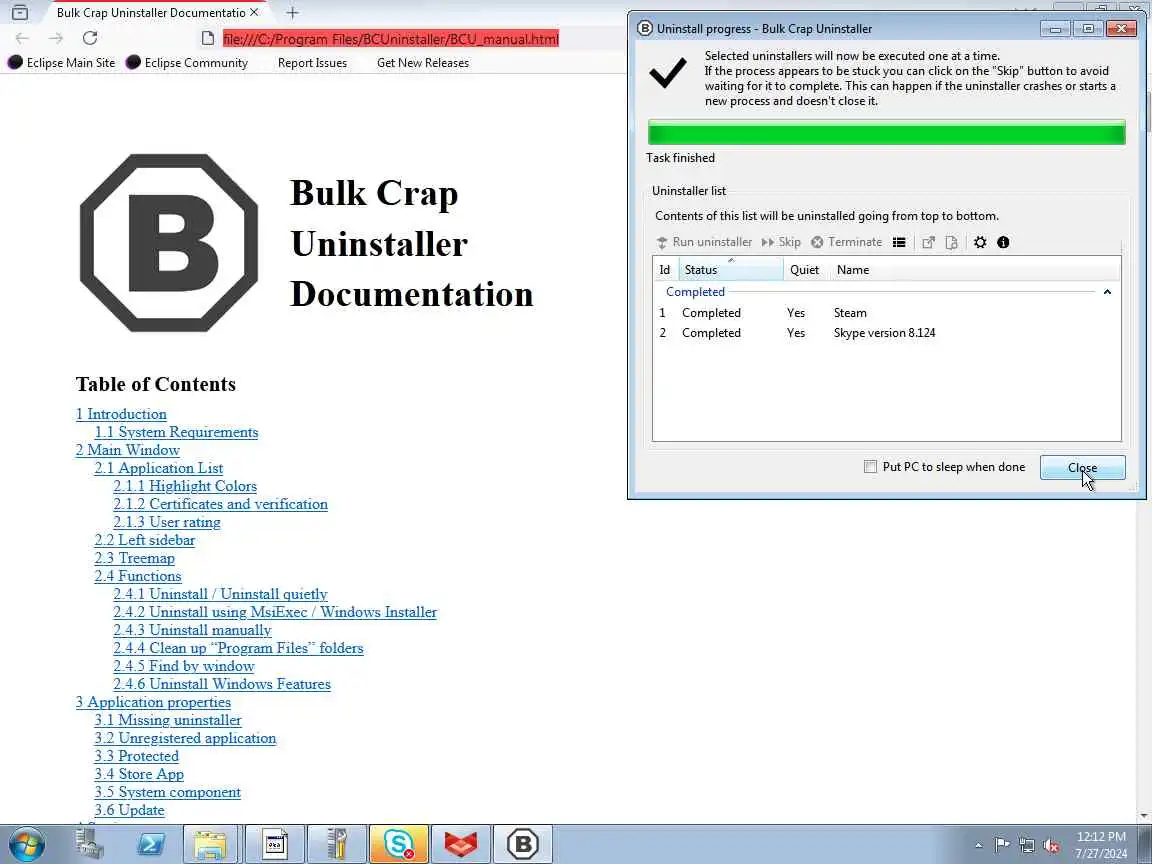The width and height of the screenshot is (1152, 864).
Task: Sort list by the Quiet column header
Action: (x=804, y=270)
